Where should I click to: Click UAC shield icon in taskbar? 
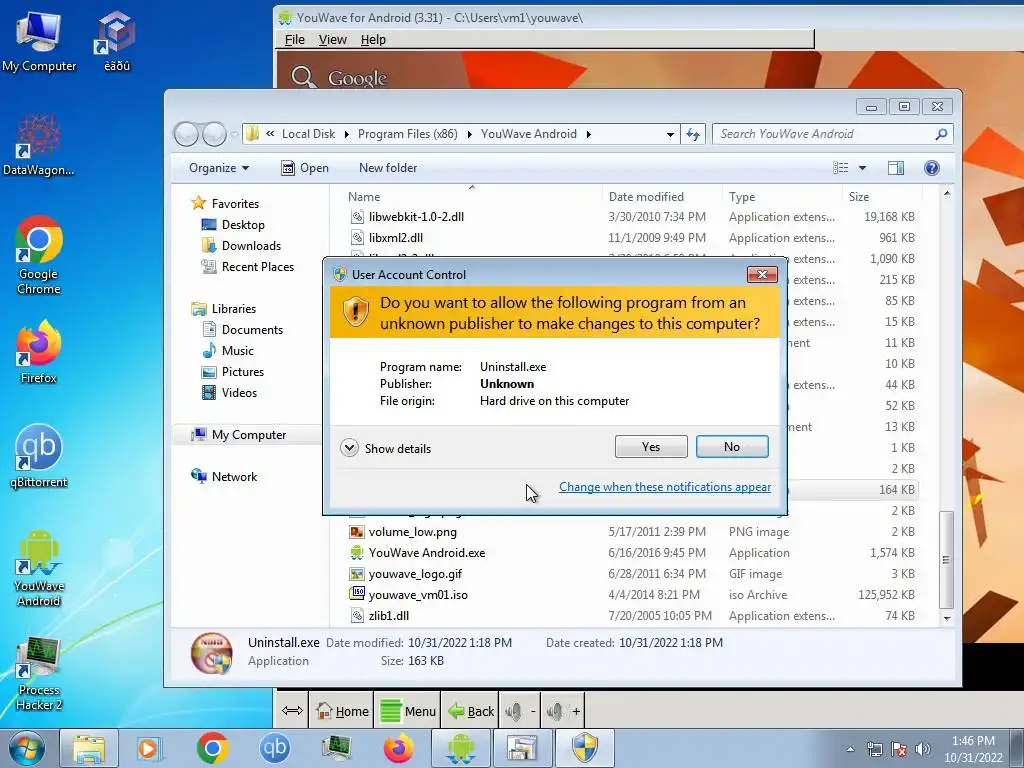click(584, 748)
